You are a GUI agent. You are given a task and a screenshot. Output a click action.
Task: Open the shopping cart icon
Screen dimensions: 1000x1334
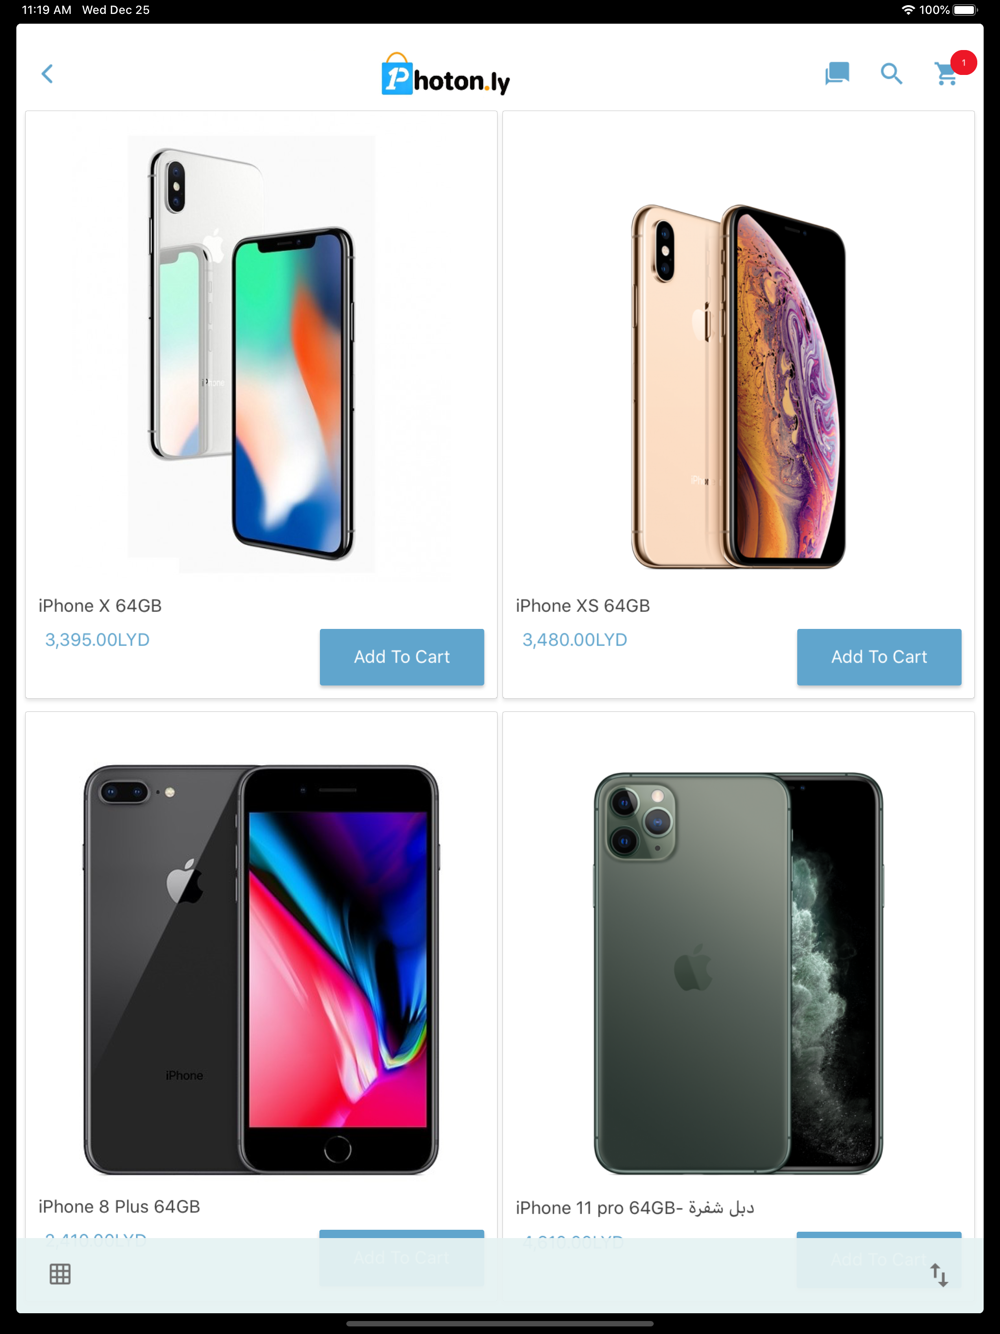(x=946, y=74)
